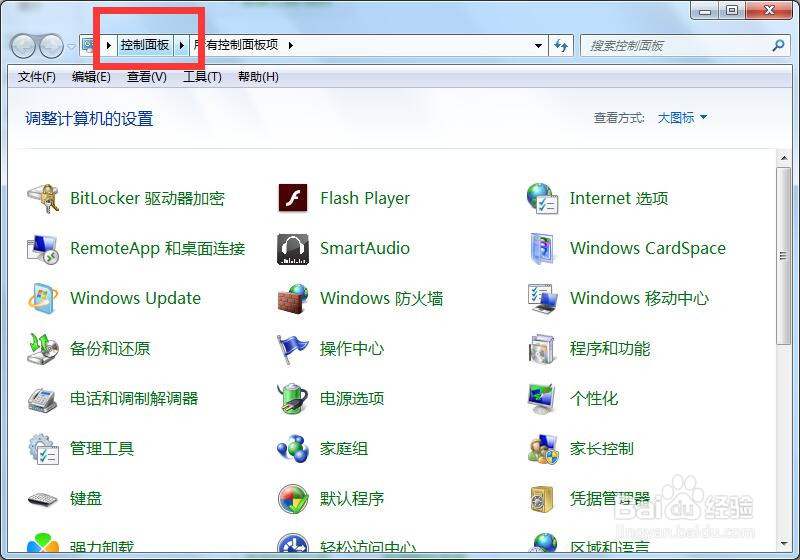The image size is (800, 560).
Task: Expand the arrow after 控制面板 breadcrumb
Action: pyautogui.click(x=182, y=45)
